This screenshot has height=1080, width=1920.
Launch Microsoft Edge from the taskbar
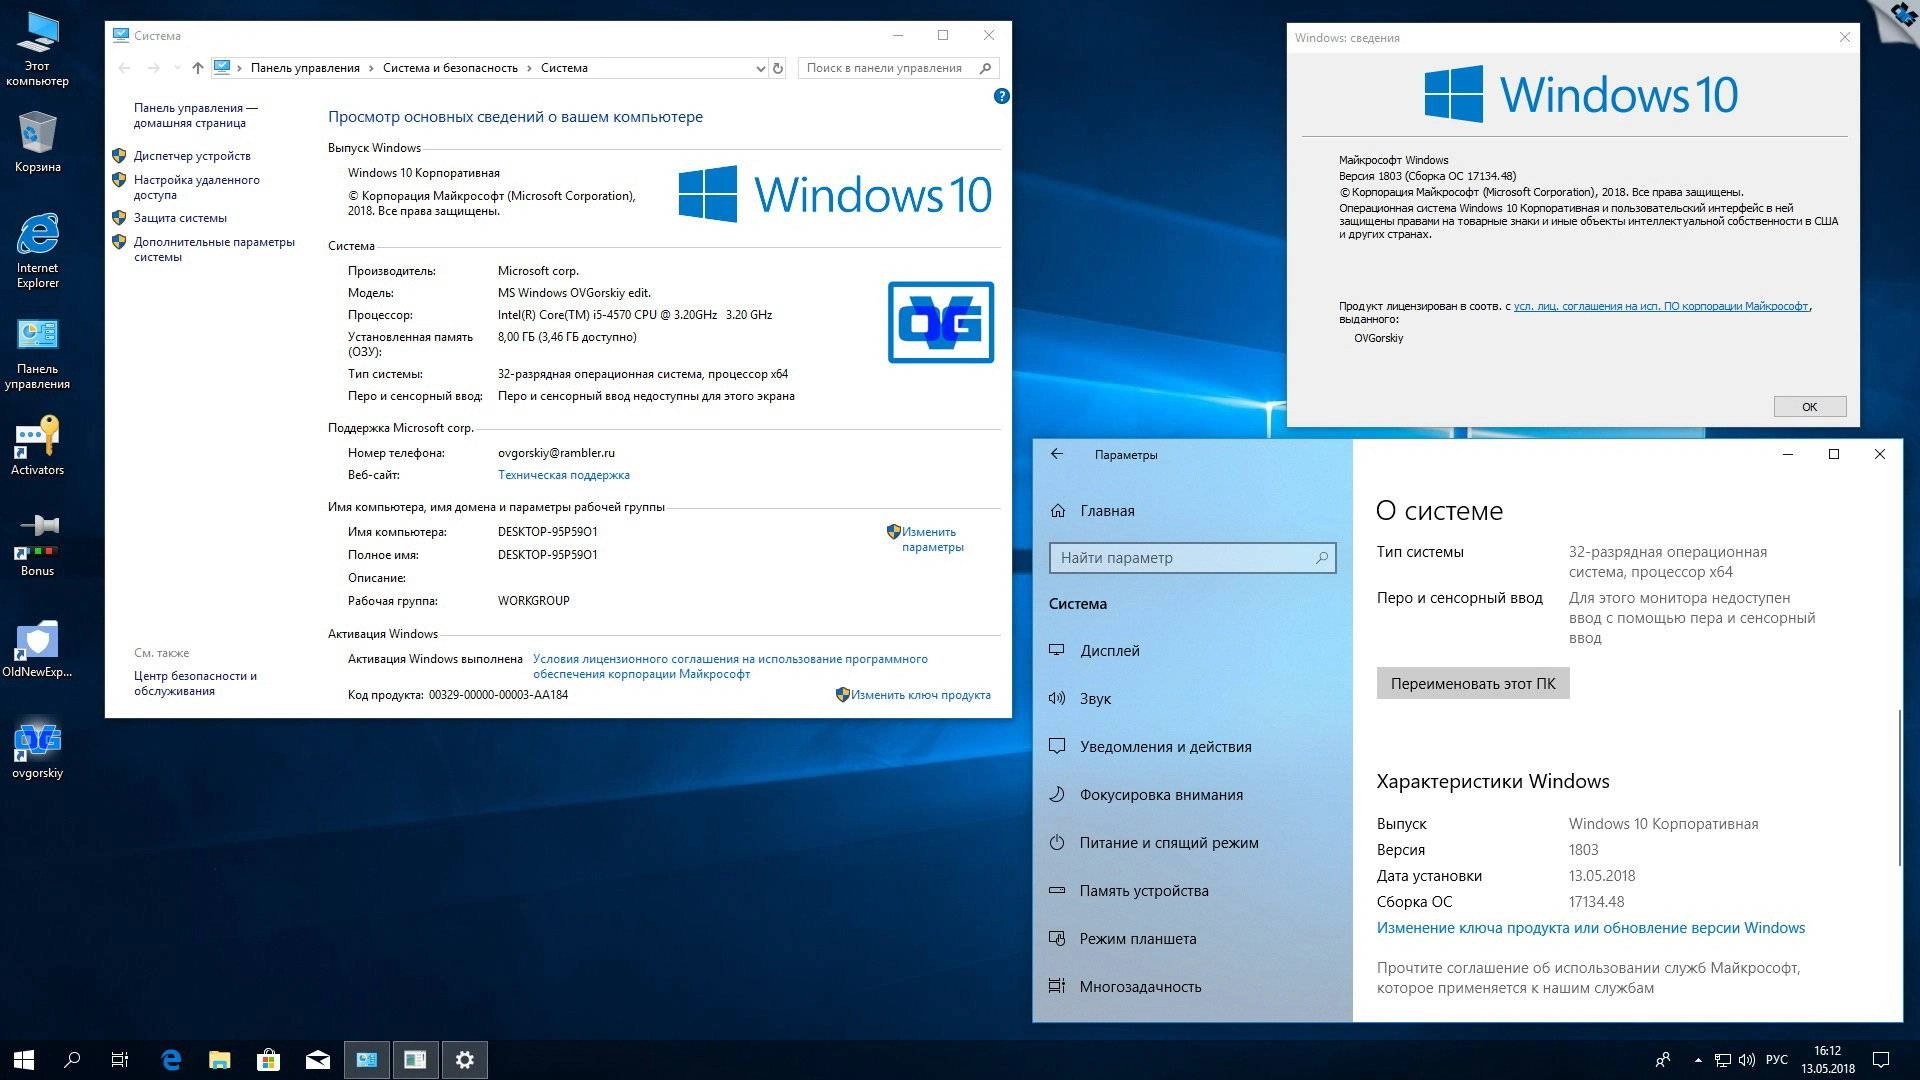point(171,1059)
